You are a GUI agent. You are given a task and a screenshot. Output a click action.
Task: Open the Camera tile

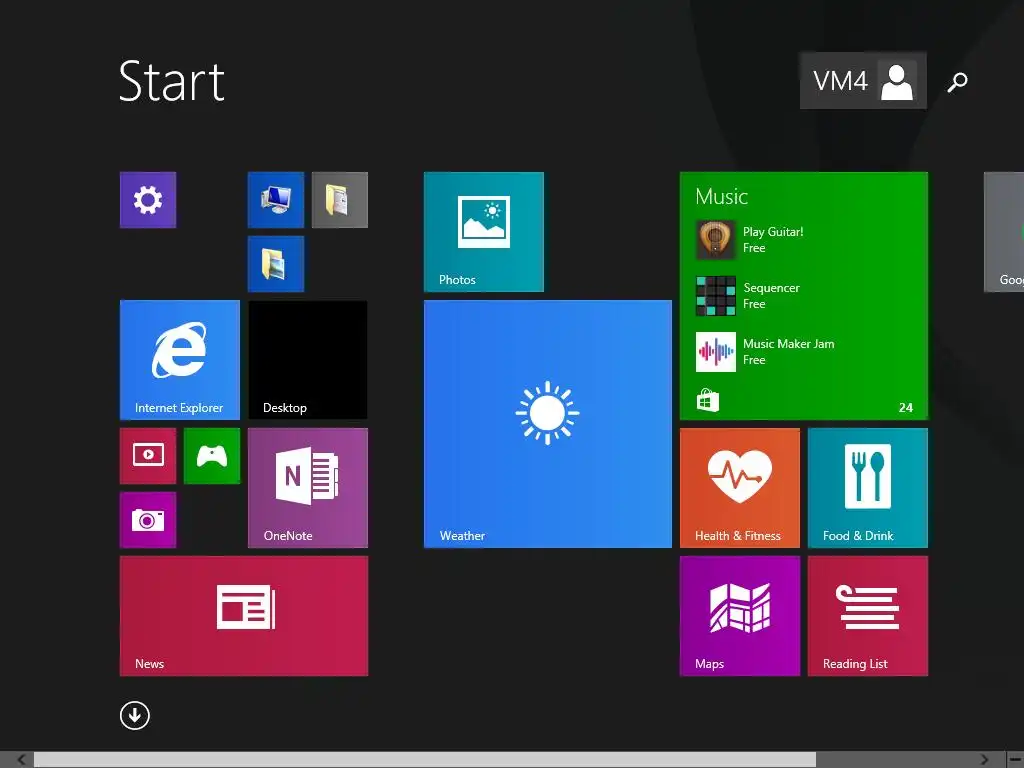click(x=148, y=520)
